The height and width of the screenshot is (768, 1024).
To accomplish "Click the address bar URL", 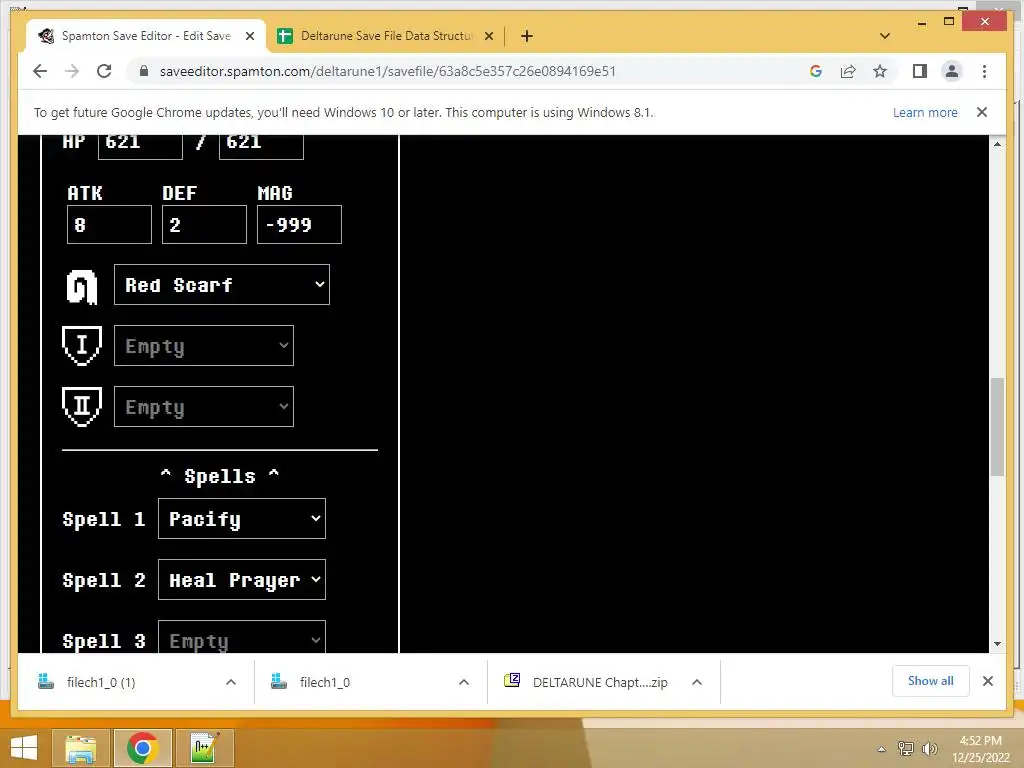I will point(387,71).
